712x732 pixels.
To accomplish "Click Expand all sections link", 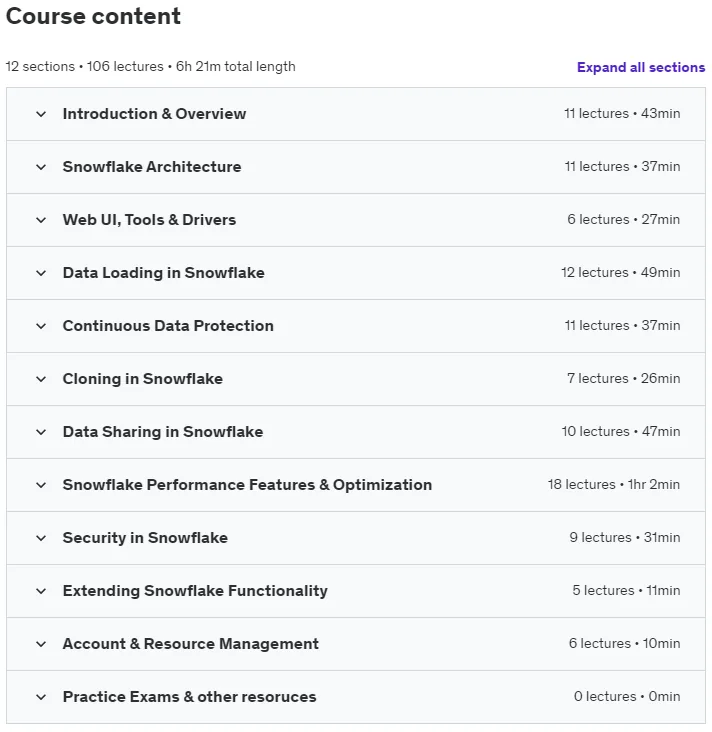I will click(641, 67).
